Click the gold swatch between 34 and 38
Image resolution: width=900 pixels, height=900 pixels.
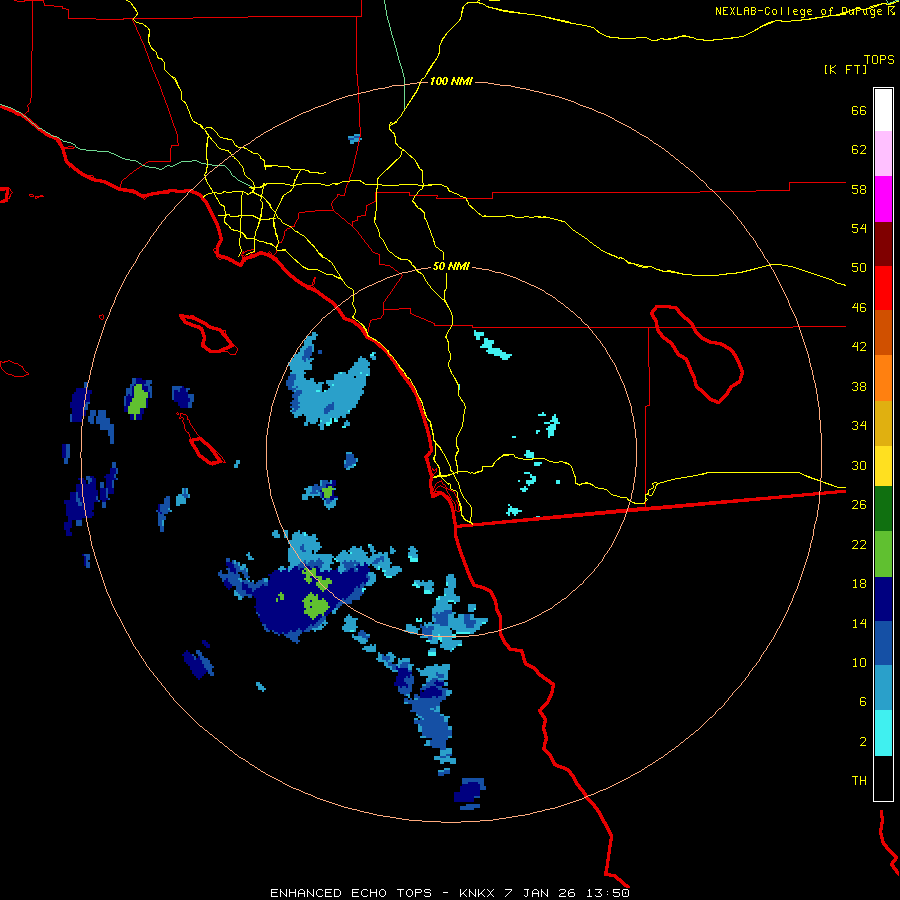pos(883,423)
